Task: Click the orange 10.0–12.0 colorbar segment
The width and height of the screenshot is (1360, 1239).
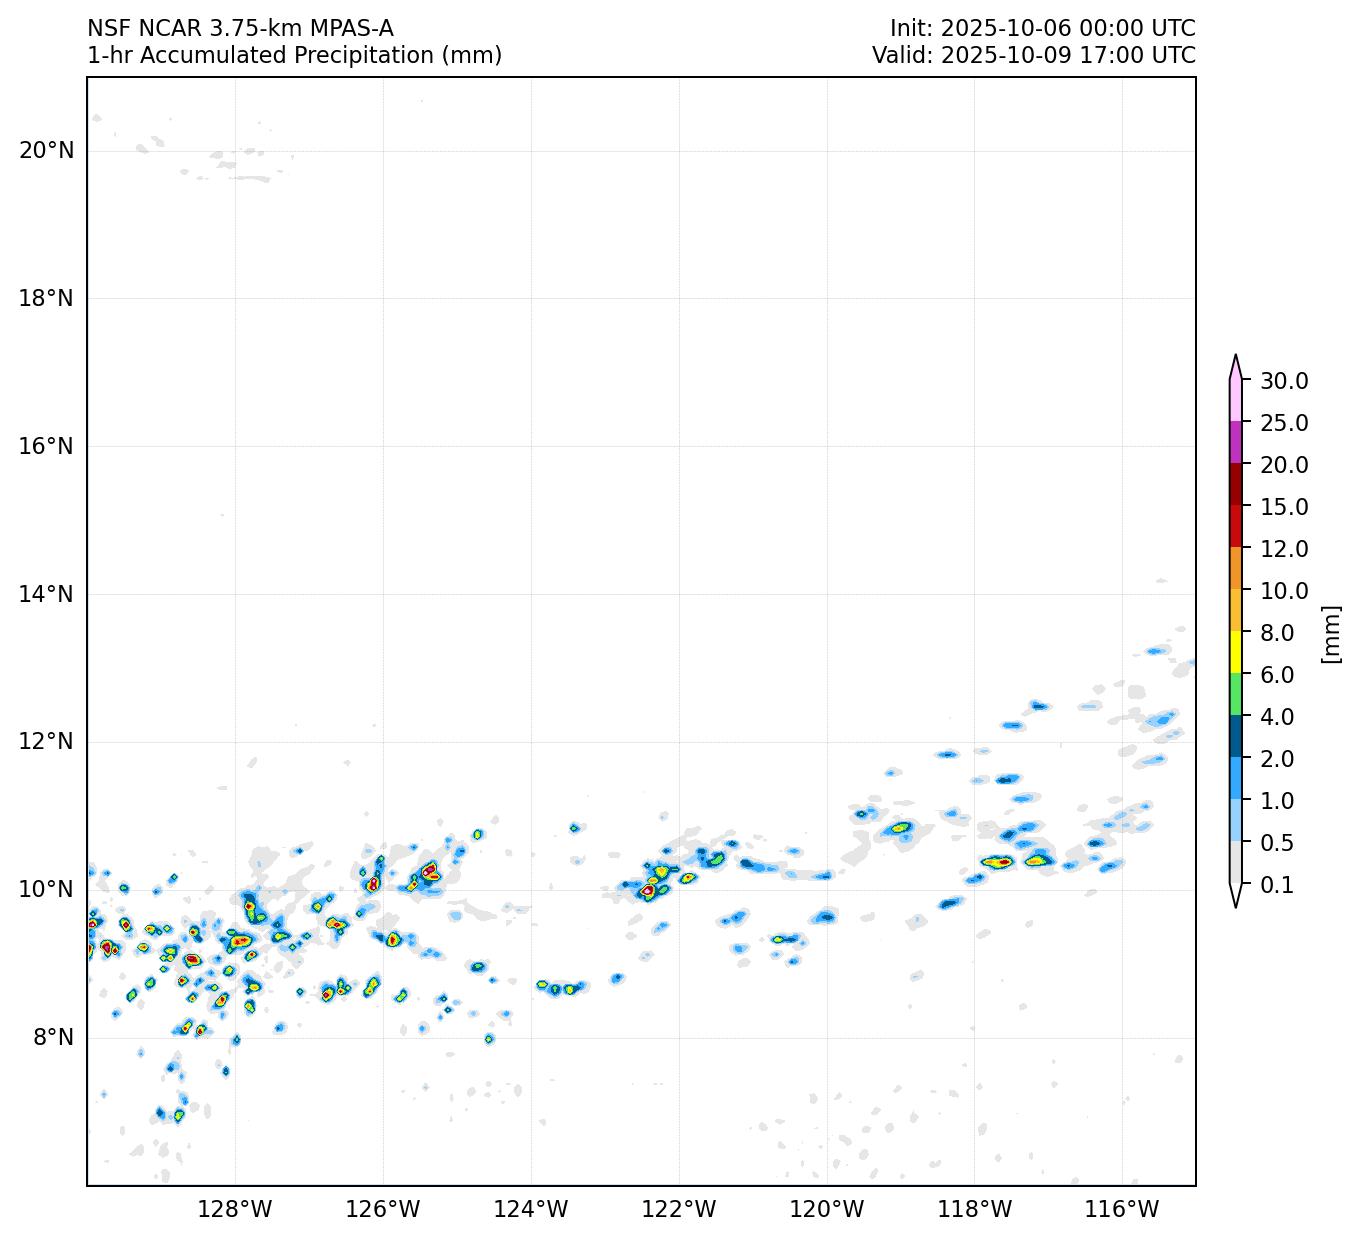Action: click(x=1236, y=568)
